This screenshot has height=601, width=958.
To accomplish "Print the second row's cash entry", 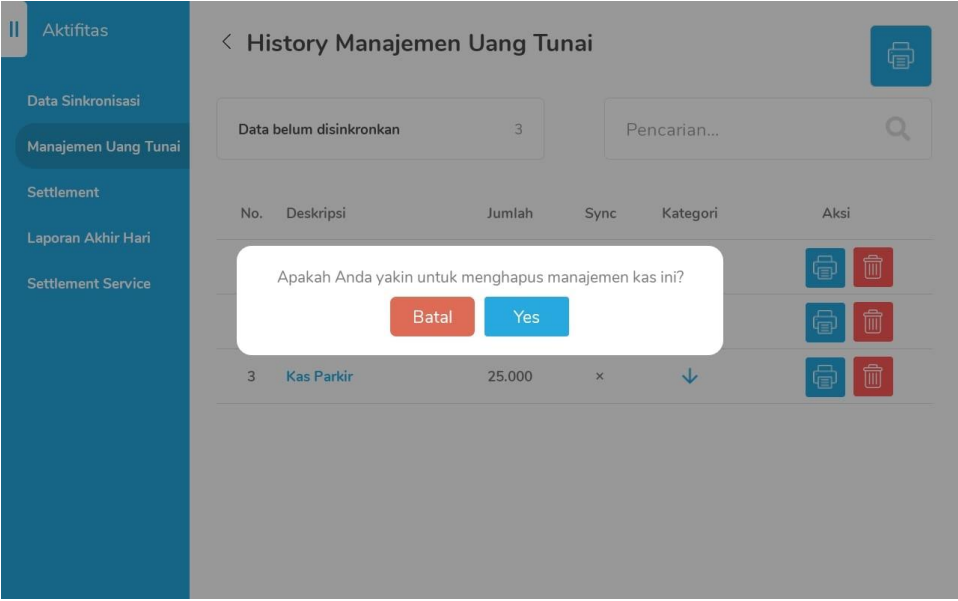I will pyautogui.click(x=825, y=322).
